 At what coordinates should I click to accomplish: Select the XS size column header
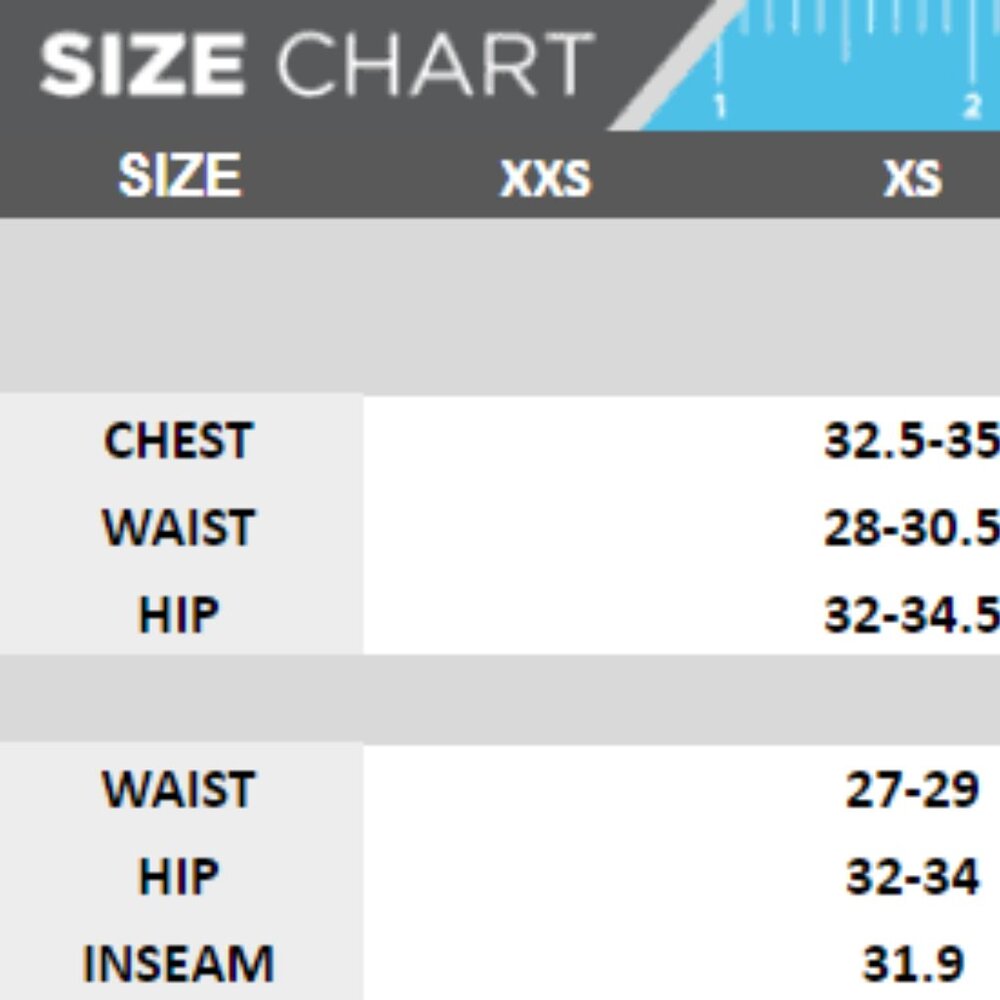[912, 178]
